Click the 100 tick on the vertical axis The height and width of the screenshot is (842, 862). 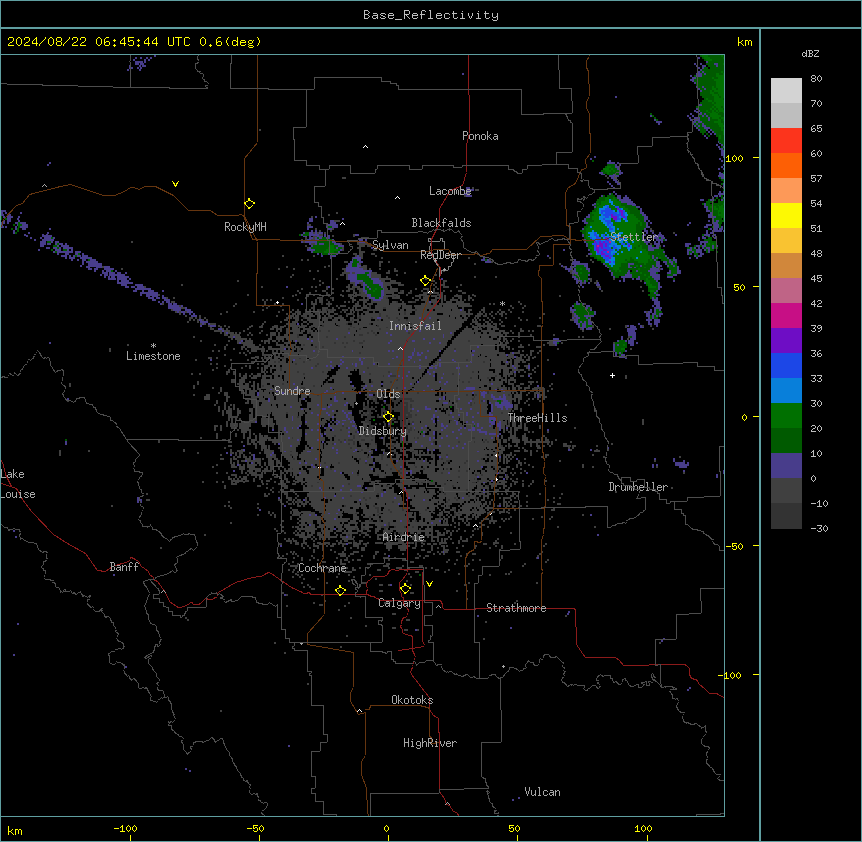pyautogui.click(x=734, y=158)
